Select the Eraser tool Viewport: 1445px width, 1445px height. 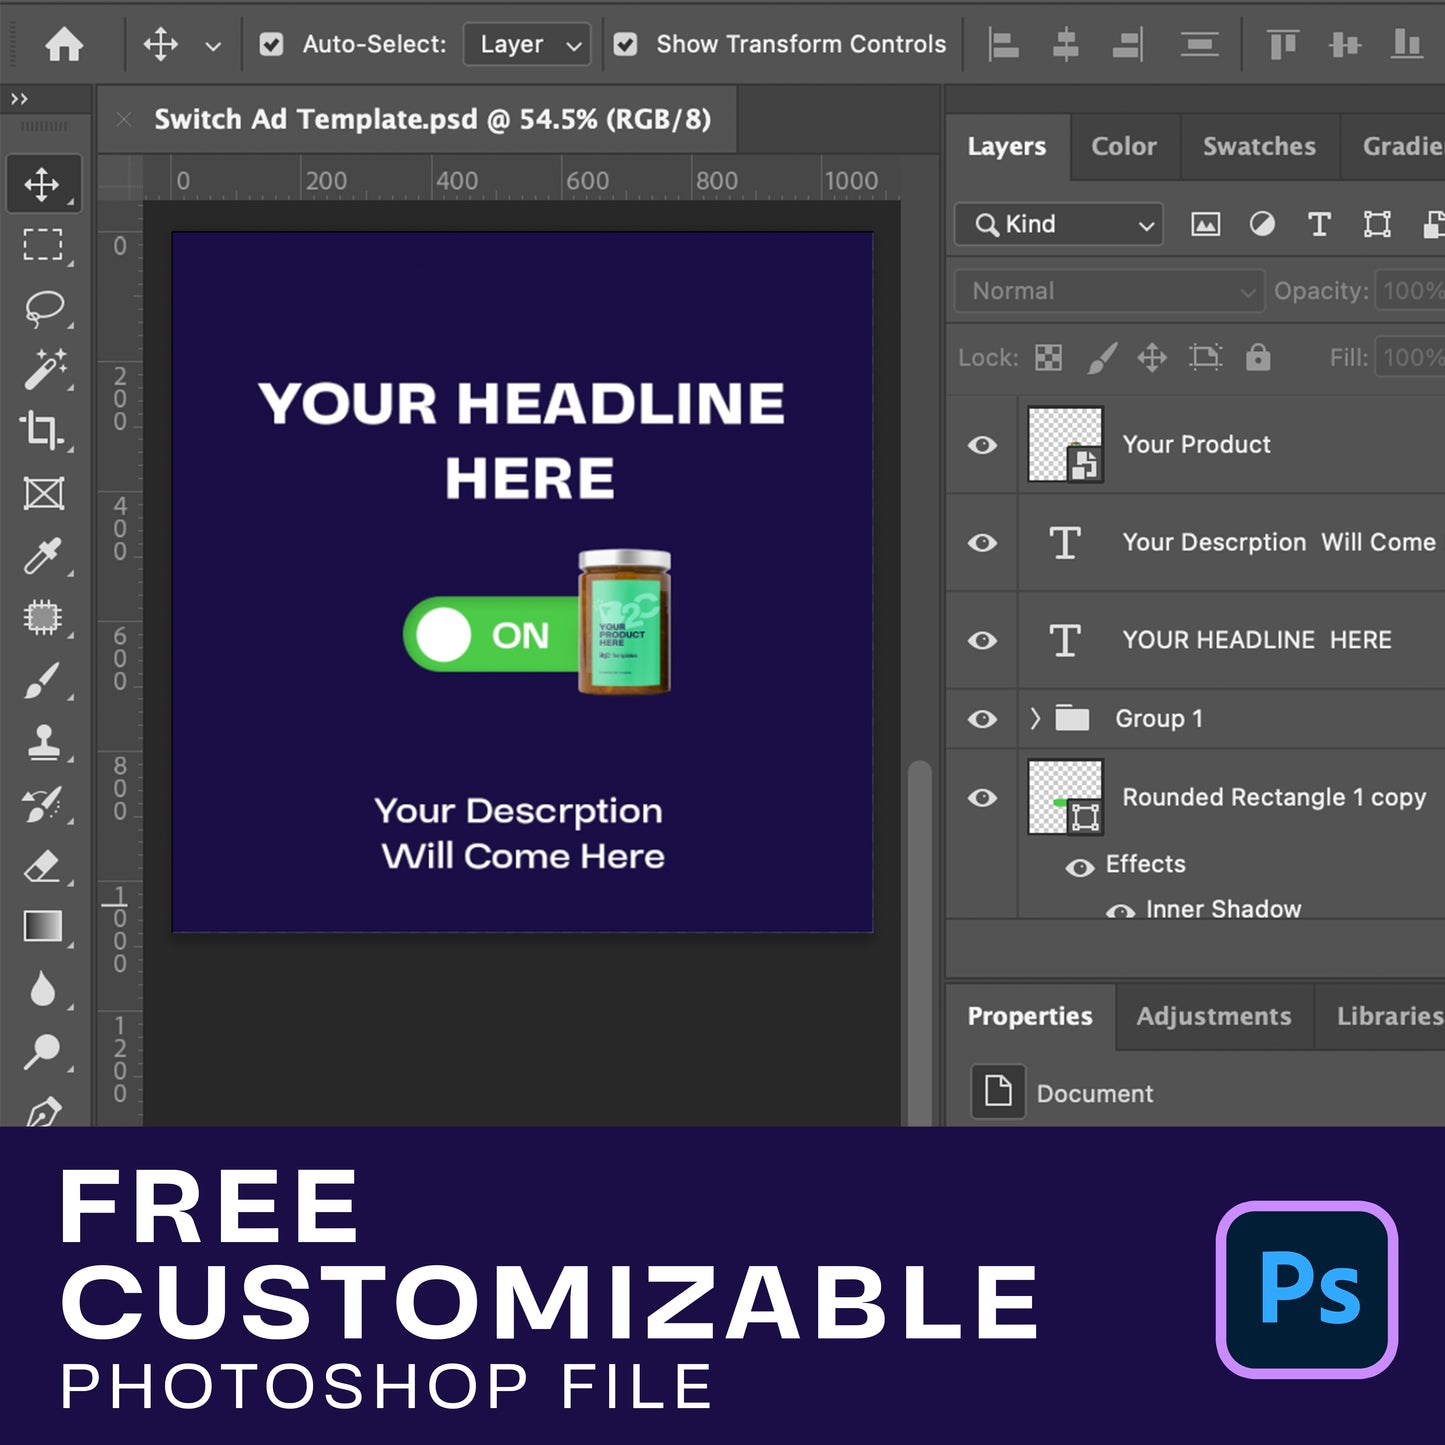pos(43,866)
